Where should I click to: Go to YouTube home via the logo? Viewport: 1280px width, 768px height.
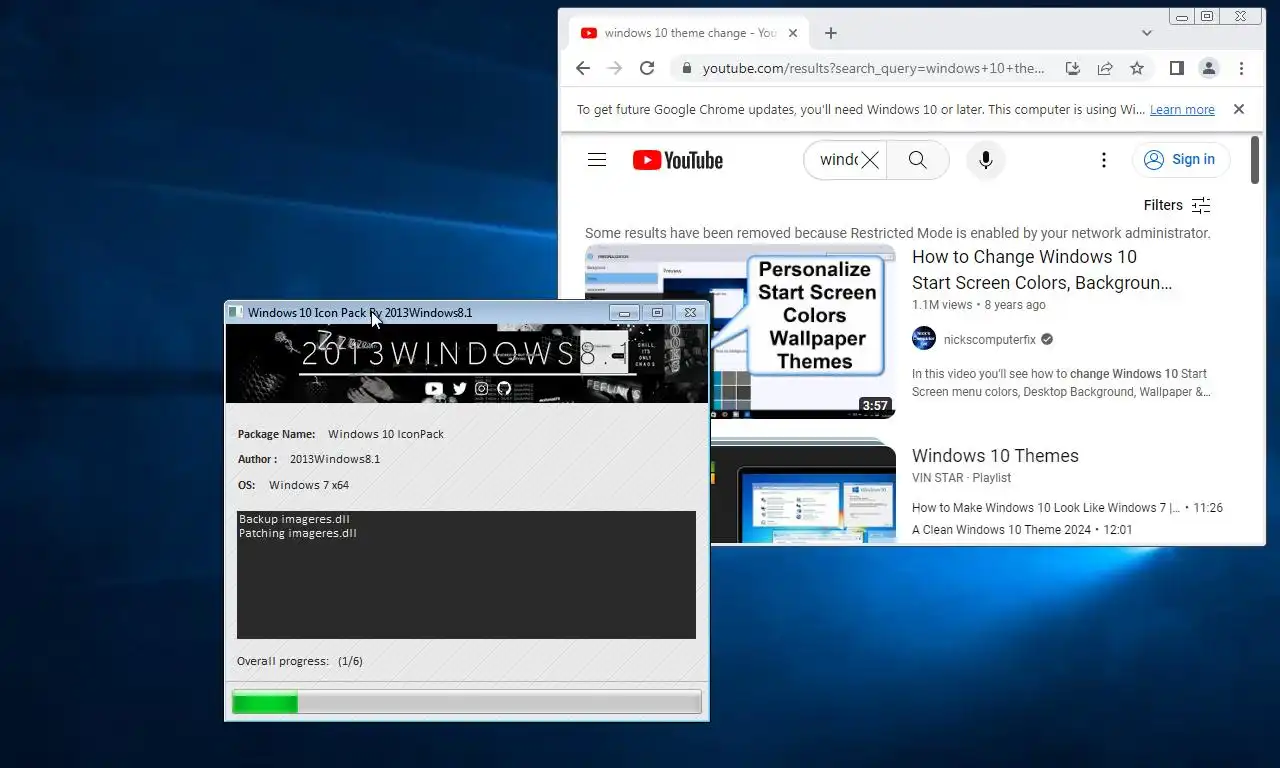pyautogui.click(x=677, y=160)
